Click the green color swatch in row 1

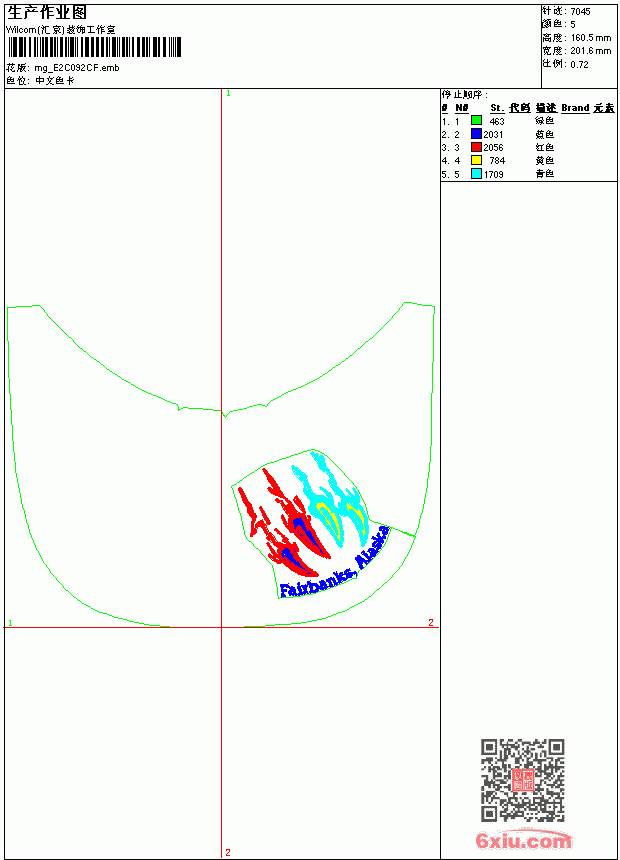tap(476, 121)
